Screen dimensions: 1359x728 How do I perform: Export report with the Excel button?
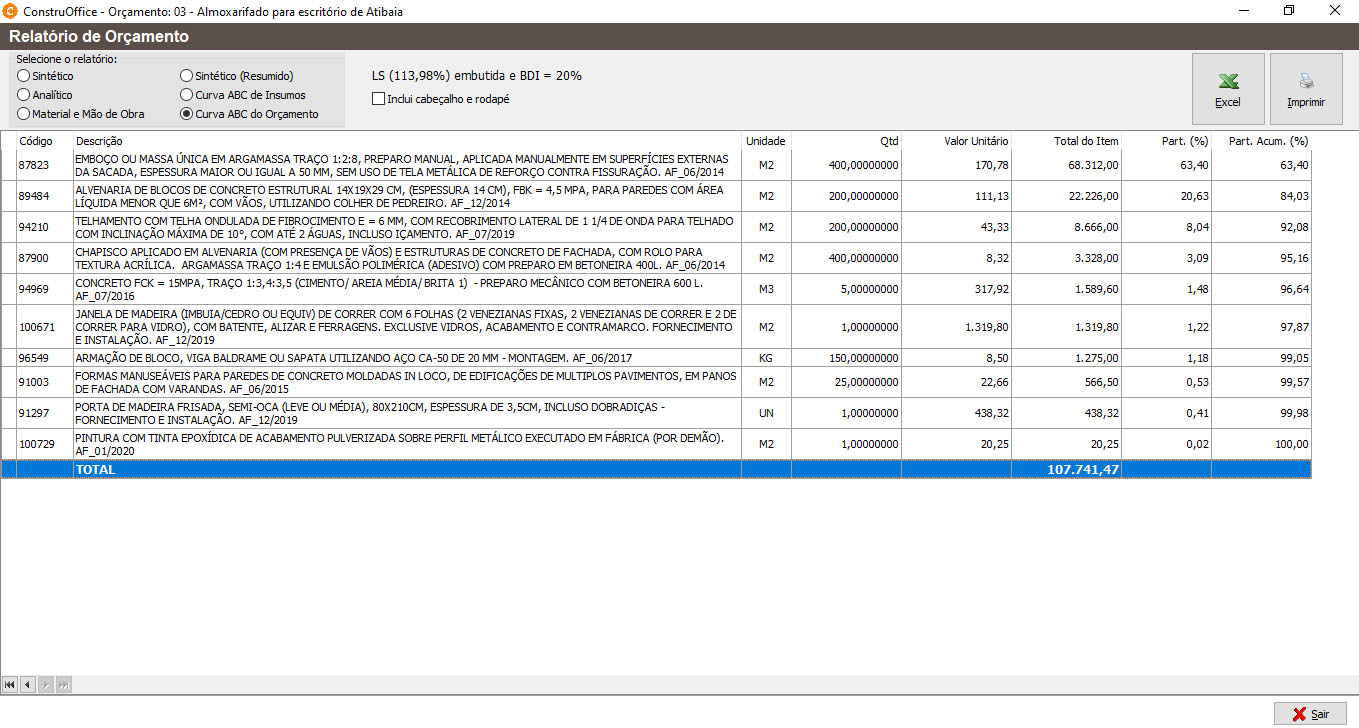pos(1228,89)
